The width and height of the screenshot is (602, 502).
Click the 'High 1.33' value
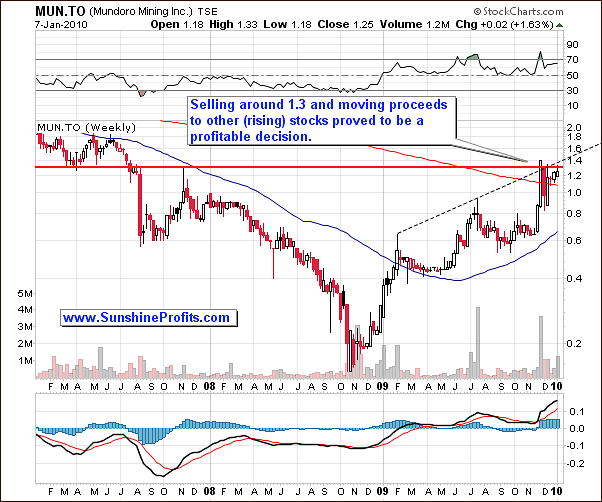[234, 25]
